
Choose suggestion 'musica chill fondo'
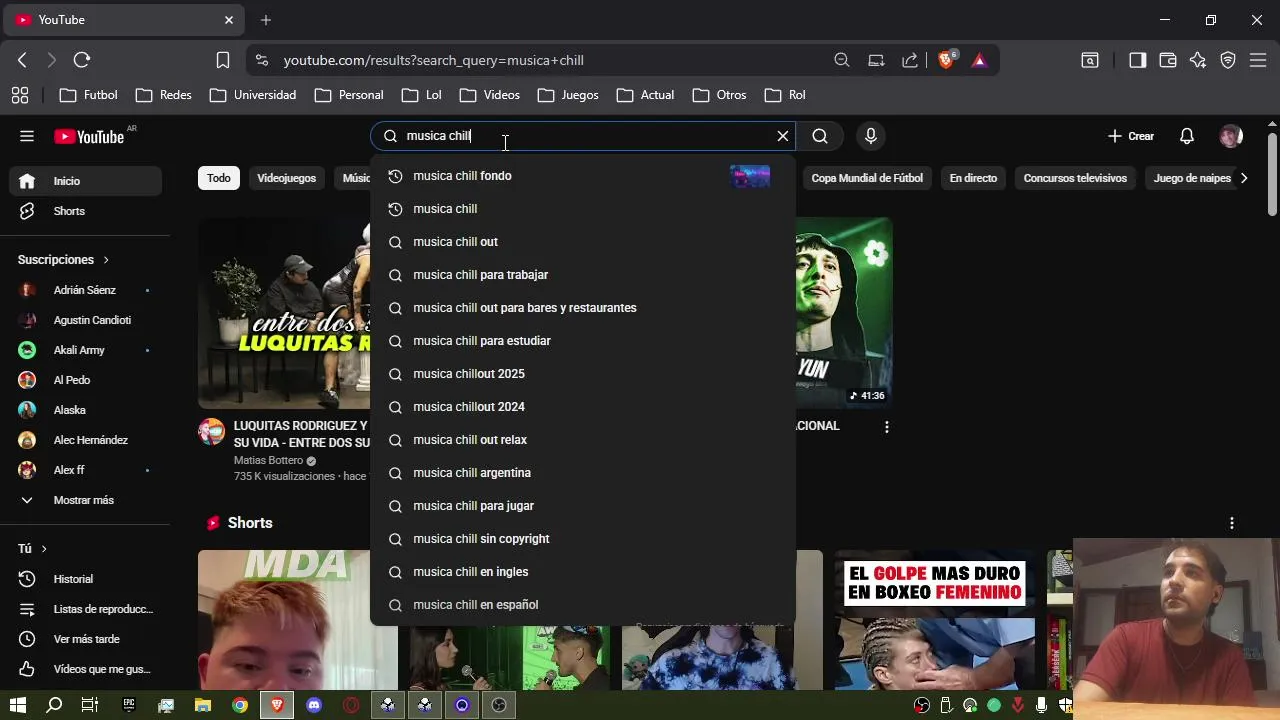[583, 176]
